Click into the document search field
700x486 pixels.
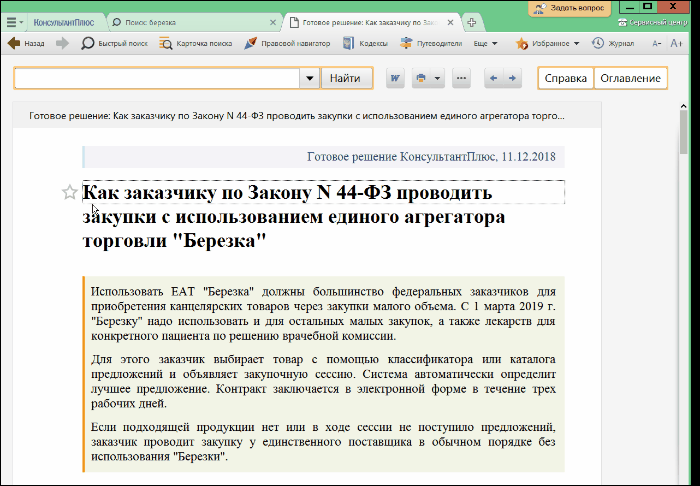click(x=157, y=78)
